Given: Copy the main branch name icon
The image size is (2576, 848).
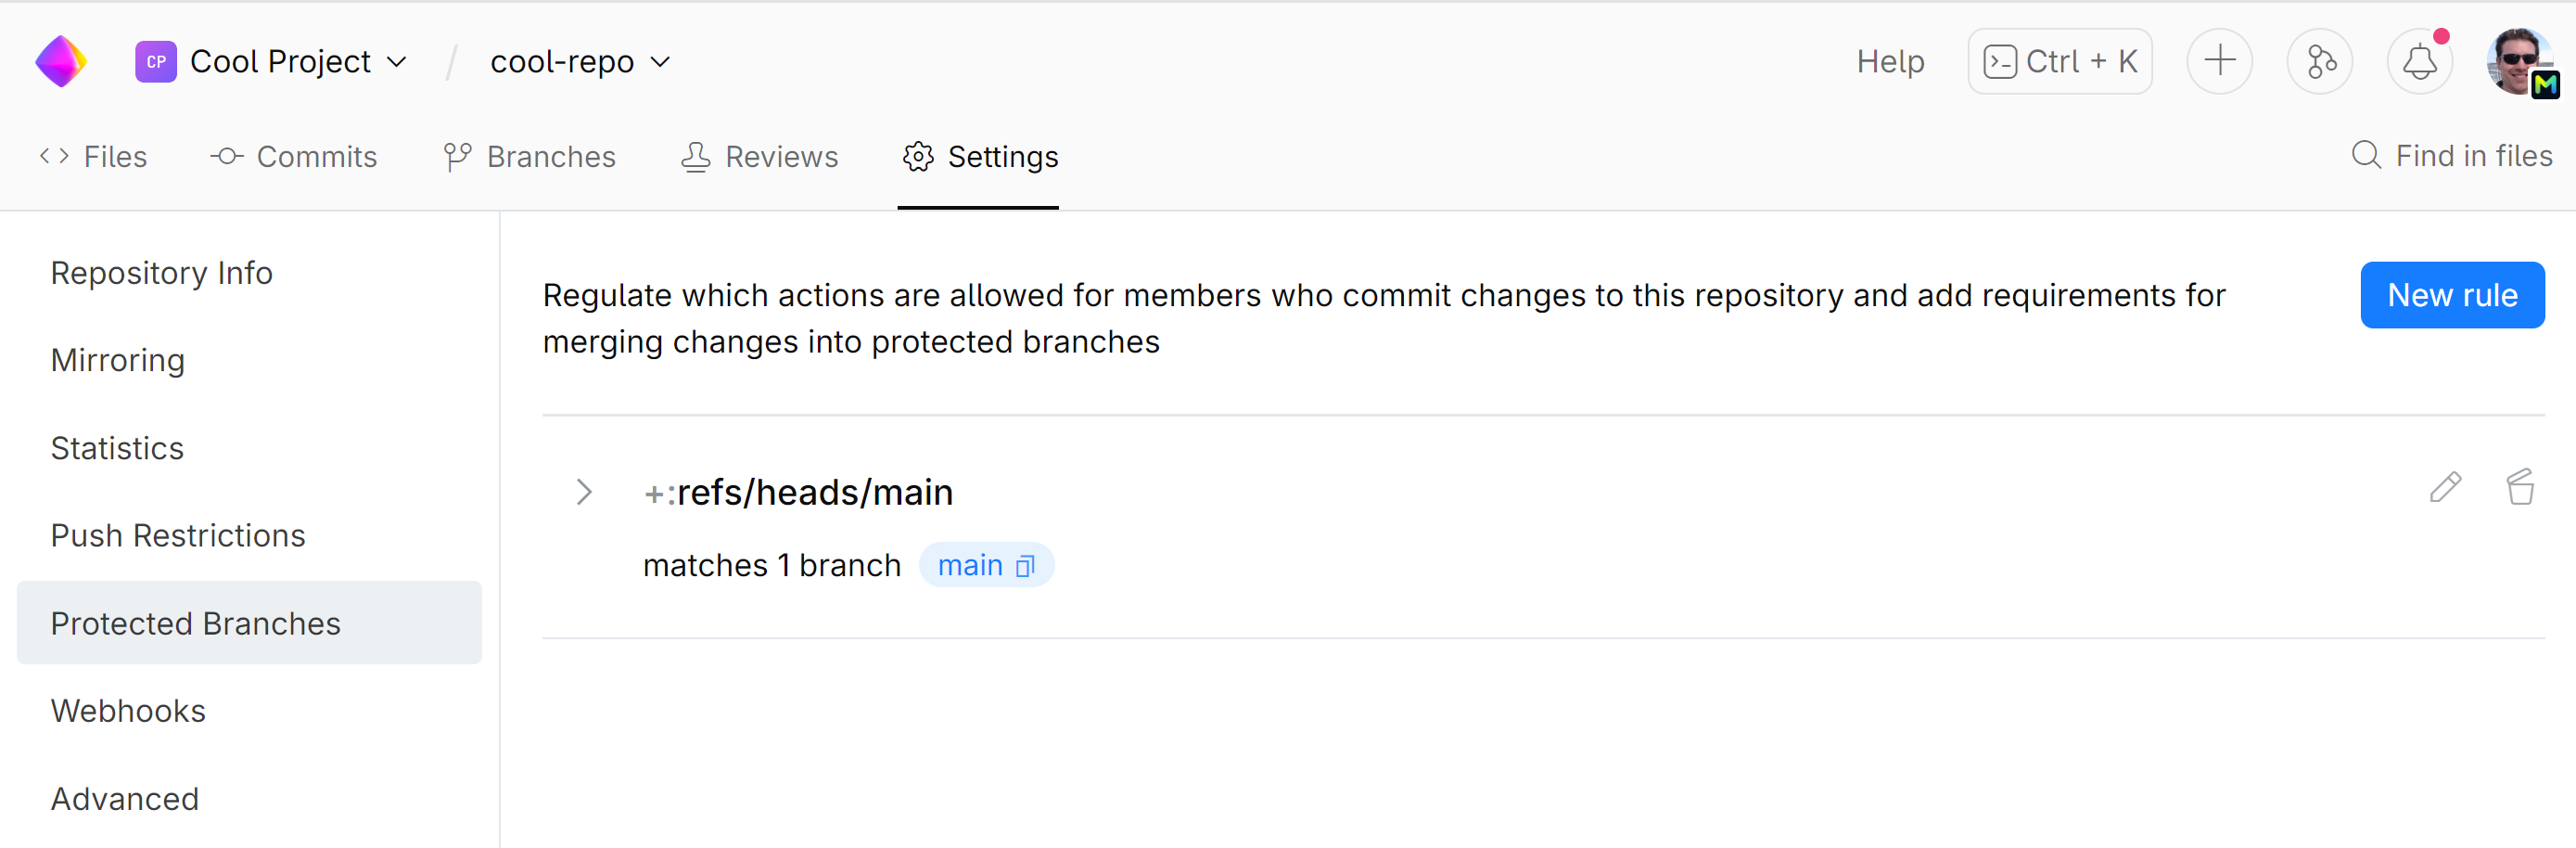Looking at the screenshot, I should coord(1025,567).
